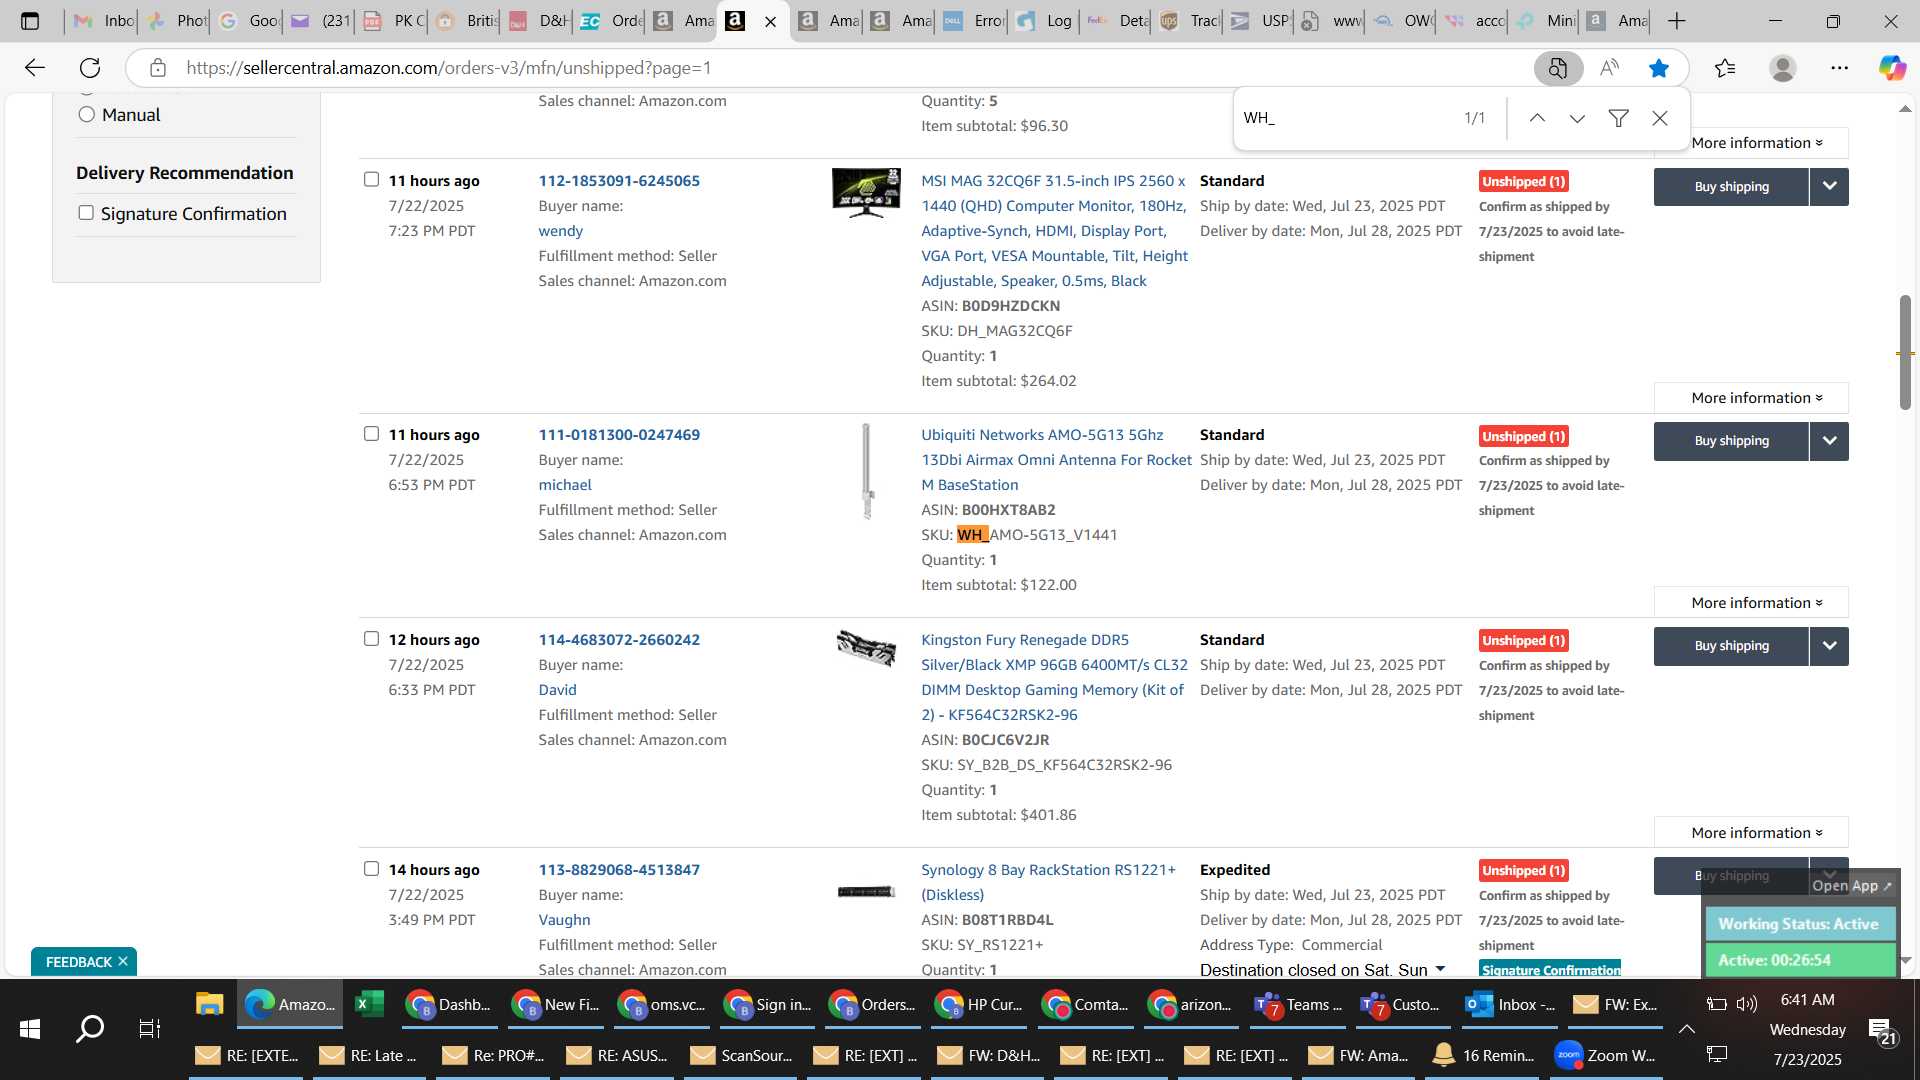Viewport: 1920px width, 1080px height.
Task: Click the find on page text field
Action: (x=1345, y=118)
